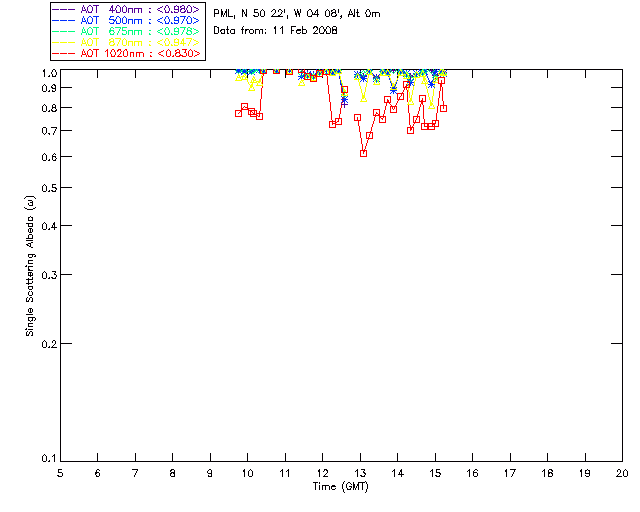
Task: Click the y-axis tick label 0.1
Action: pyautogui.click(x=49, y=459)
